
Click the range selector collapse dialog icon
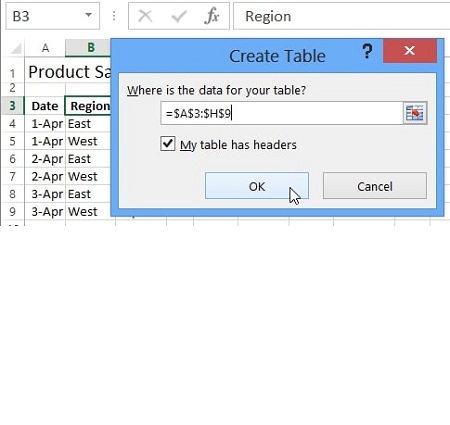[415, 113]
